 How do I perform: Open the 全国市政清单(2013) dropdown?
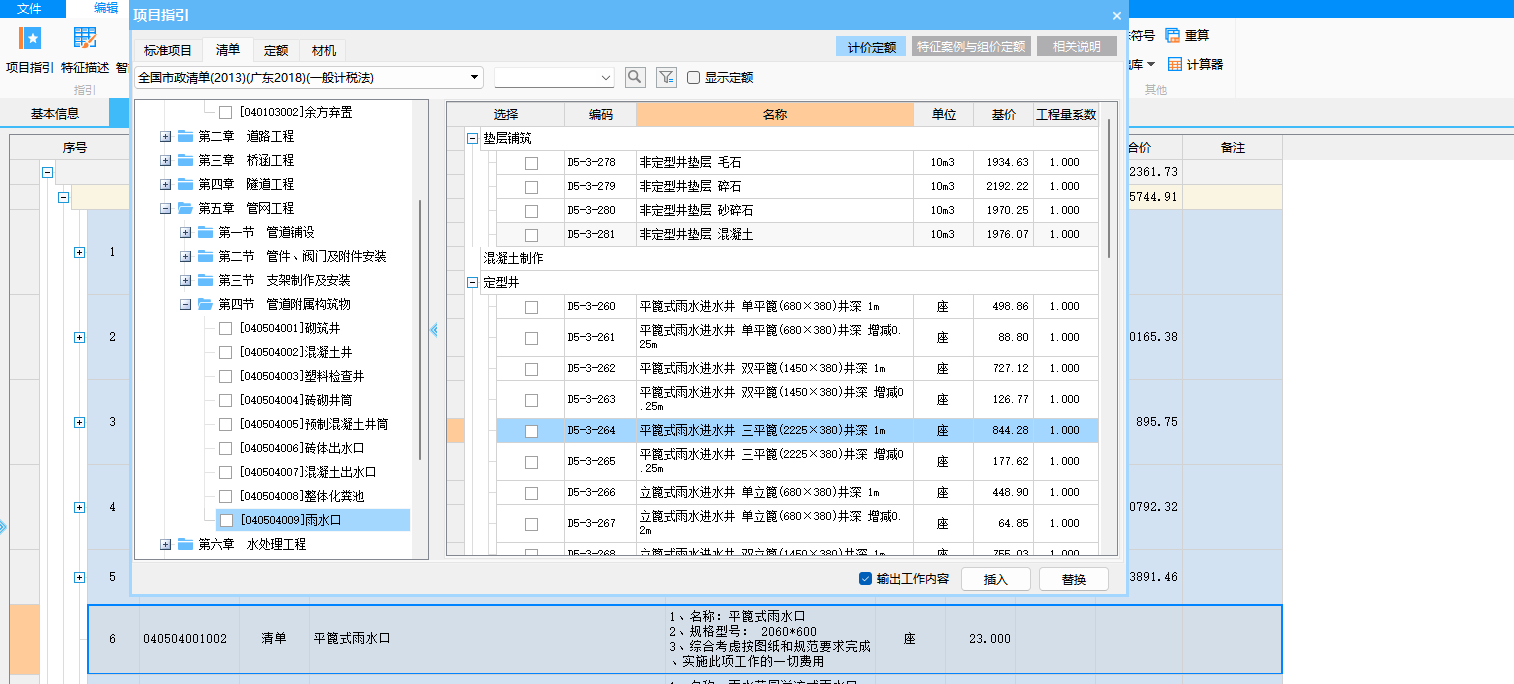click(474, 77)
